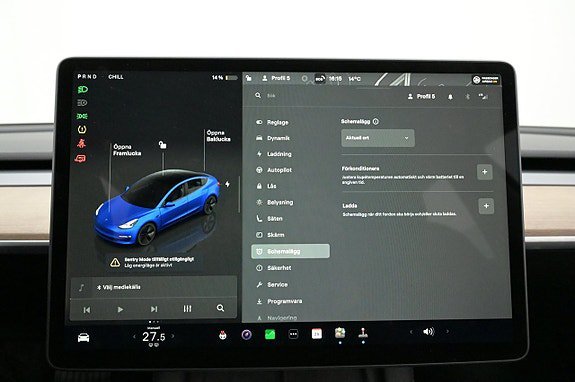Tap the lock icon in the status bar
The image size is (575, 382).
pos(249,78)
